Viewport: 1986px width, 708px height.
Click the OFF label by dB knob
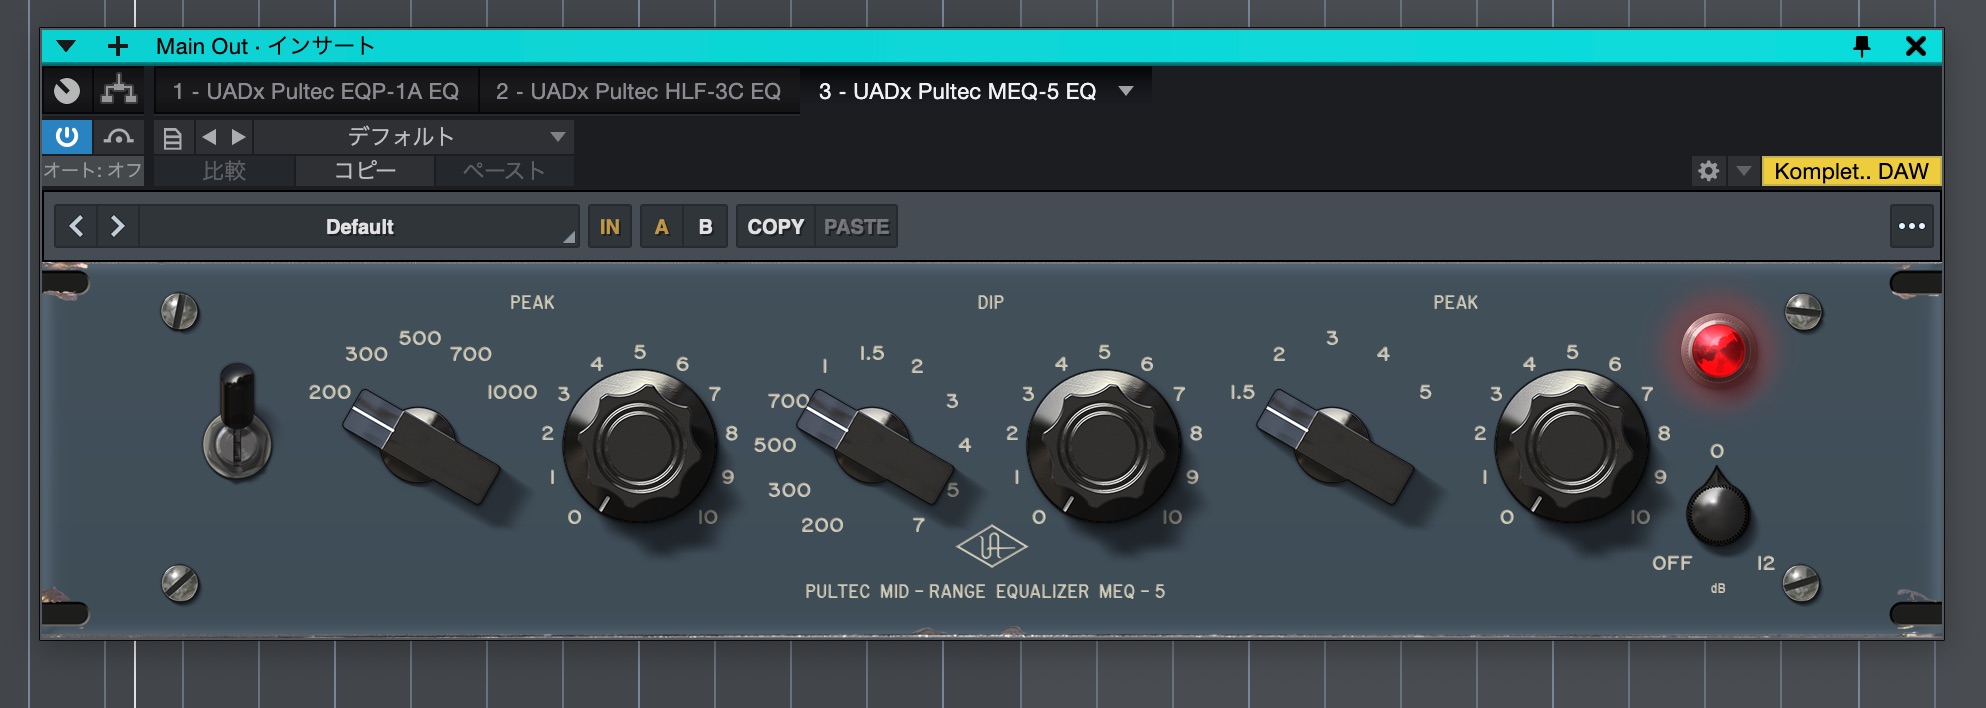(x=1672, y=563)
